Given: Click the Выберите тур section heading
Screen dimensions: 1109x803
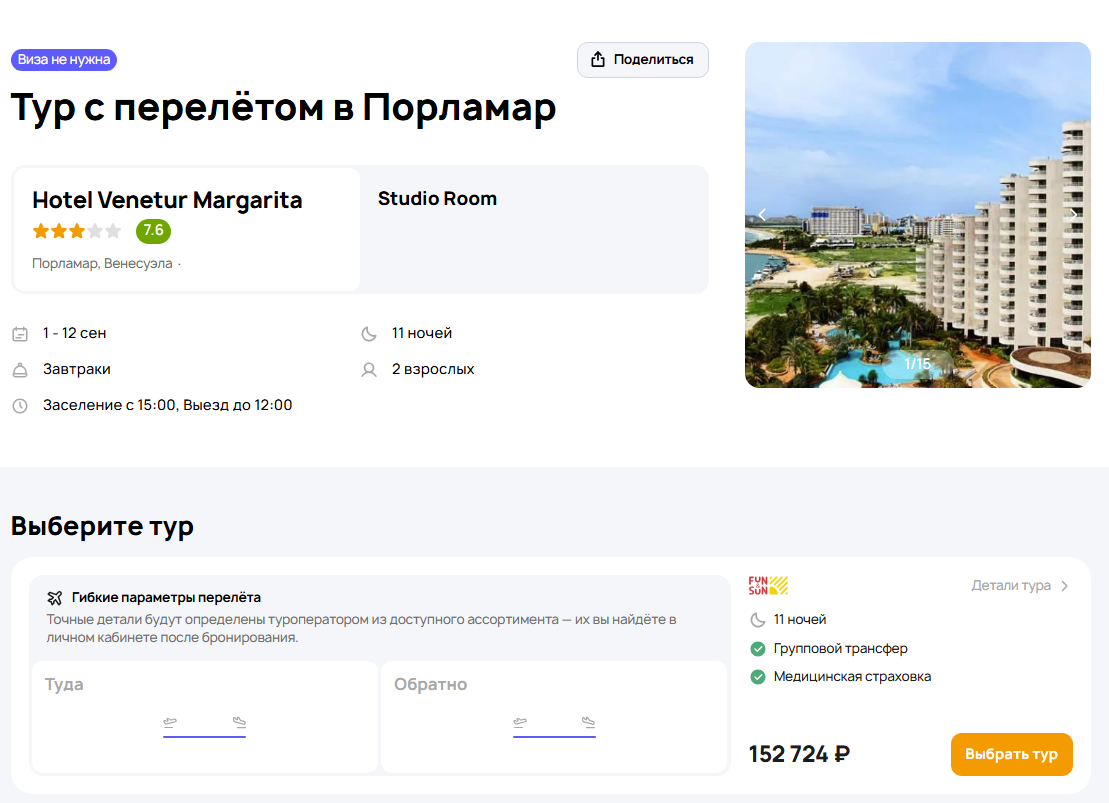Looking at the screenshot, I should [103, 526].
